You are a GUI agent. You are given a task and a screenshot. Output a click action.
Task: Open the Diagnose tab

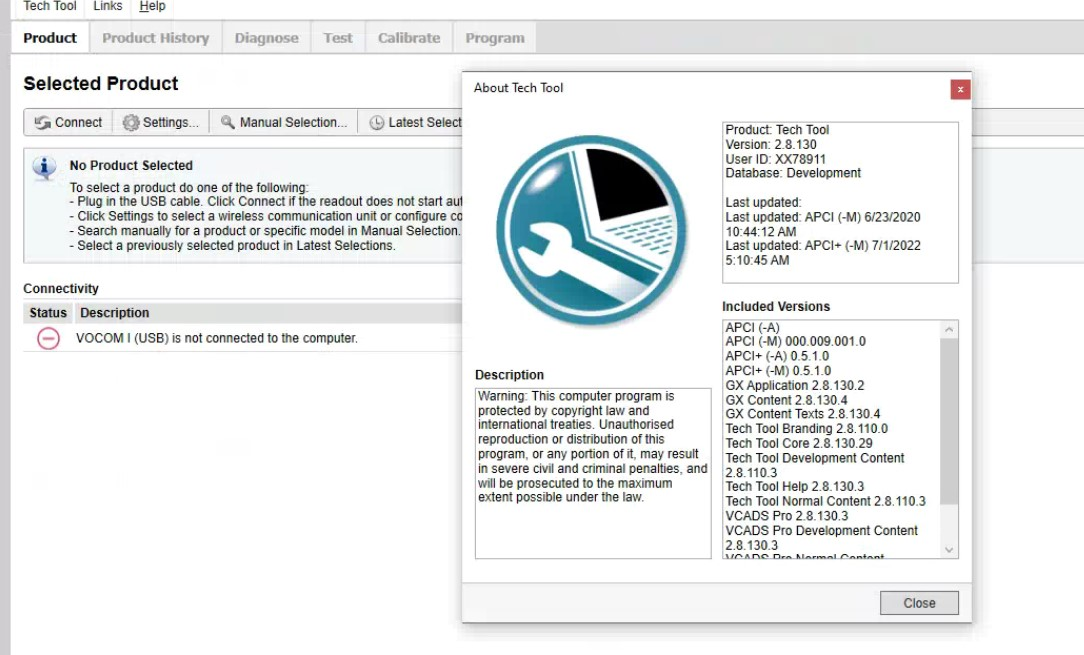click(267, 38)
